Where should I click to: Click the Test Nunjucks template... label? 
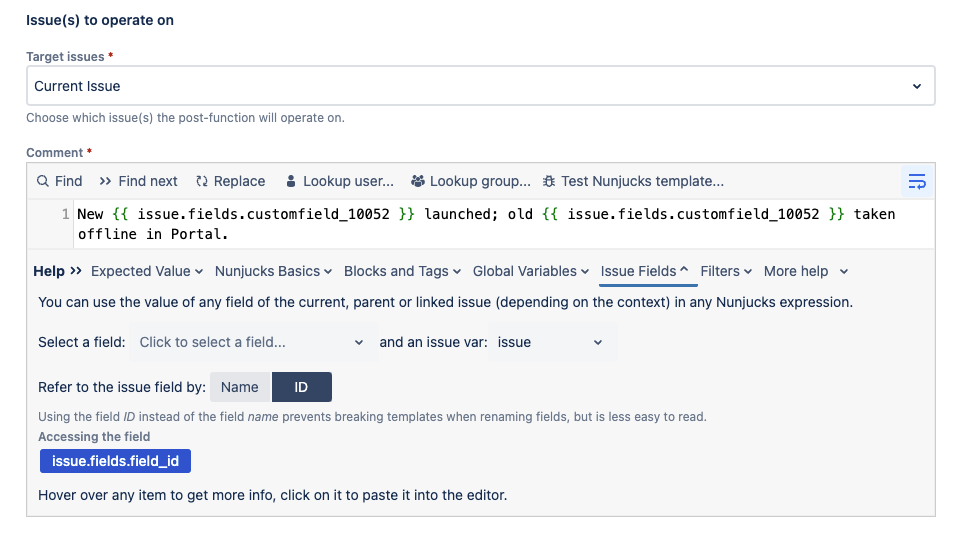point(642,181)
